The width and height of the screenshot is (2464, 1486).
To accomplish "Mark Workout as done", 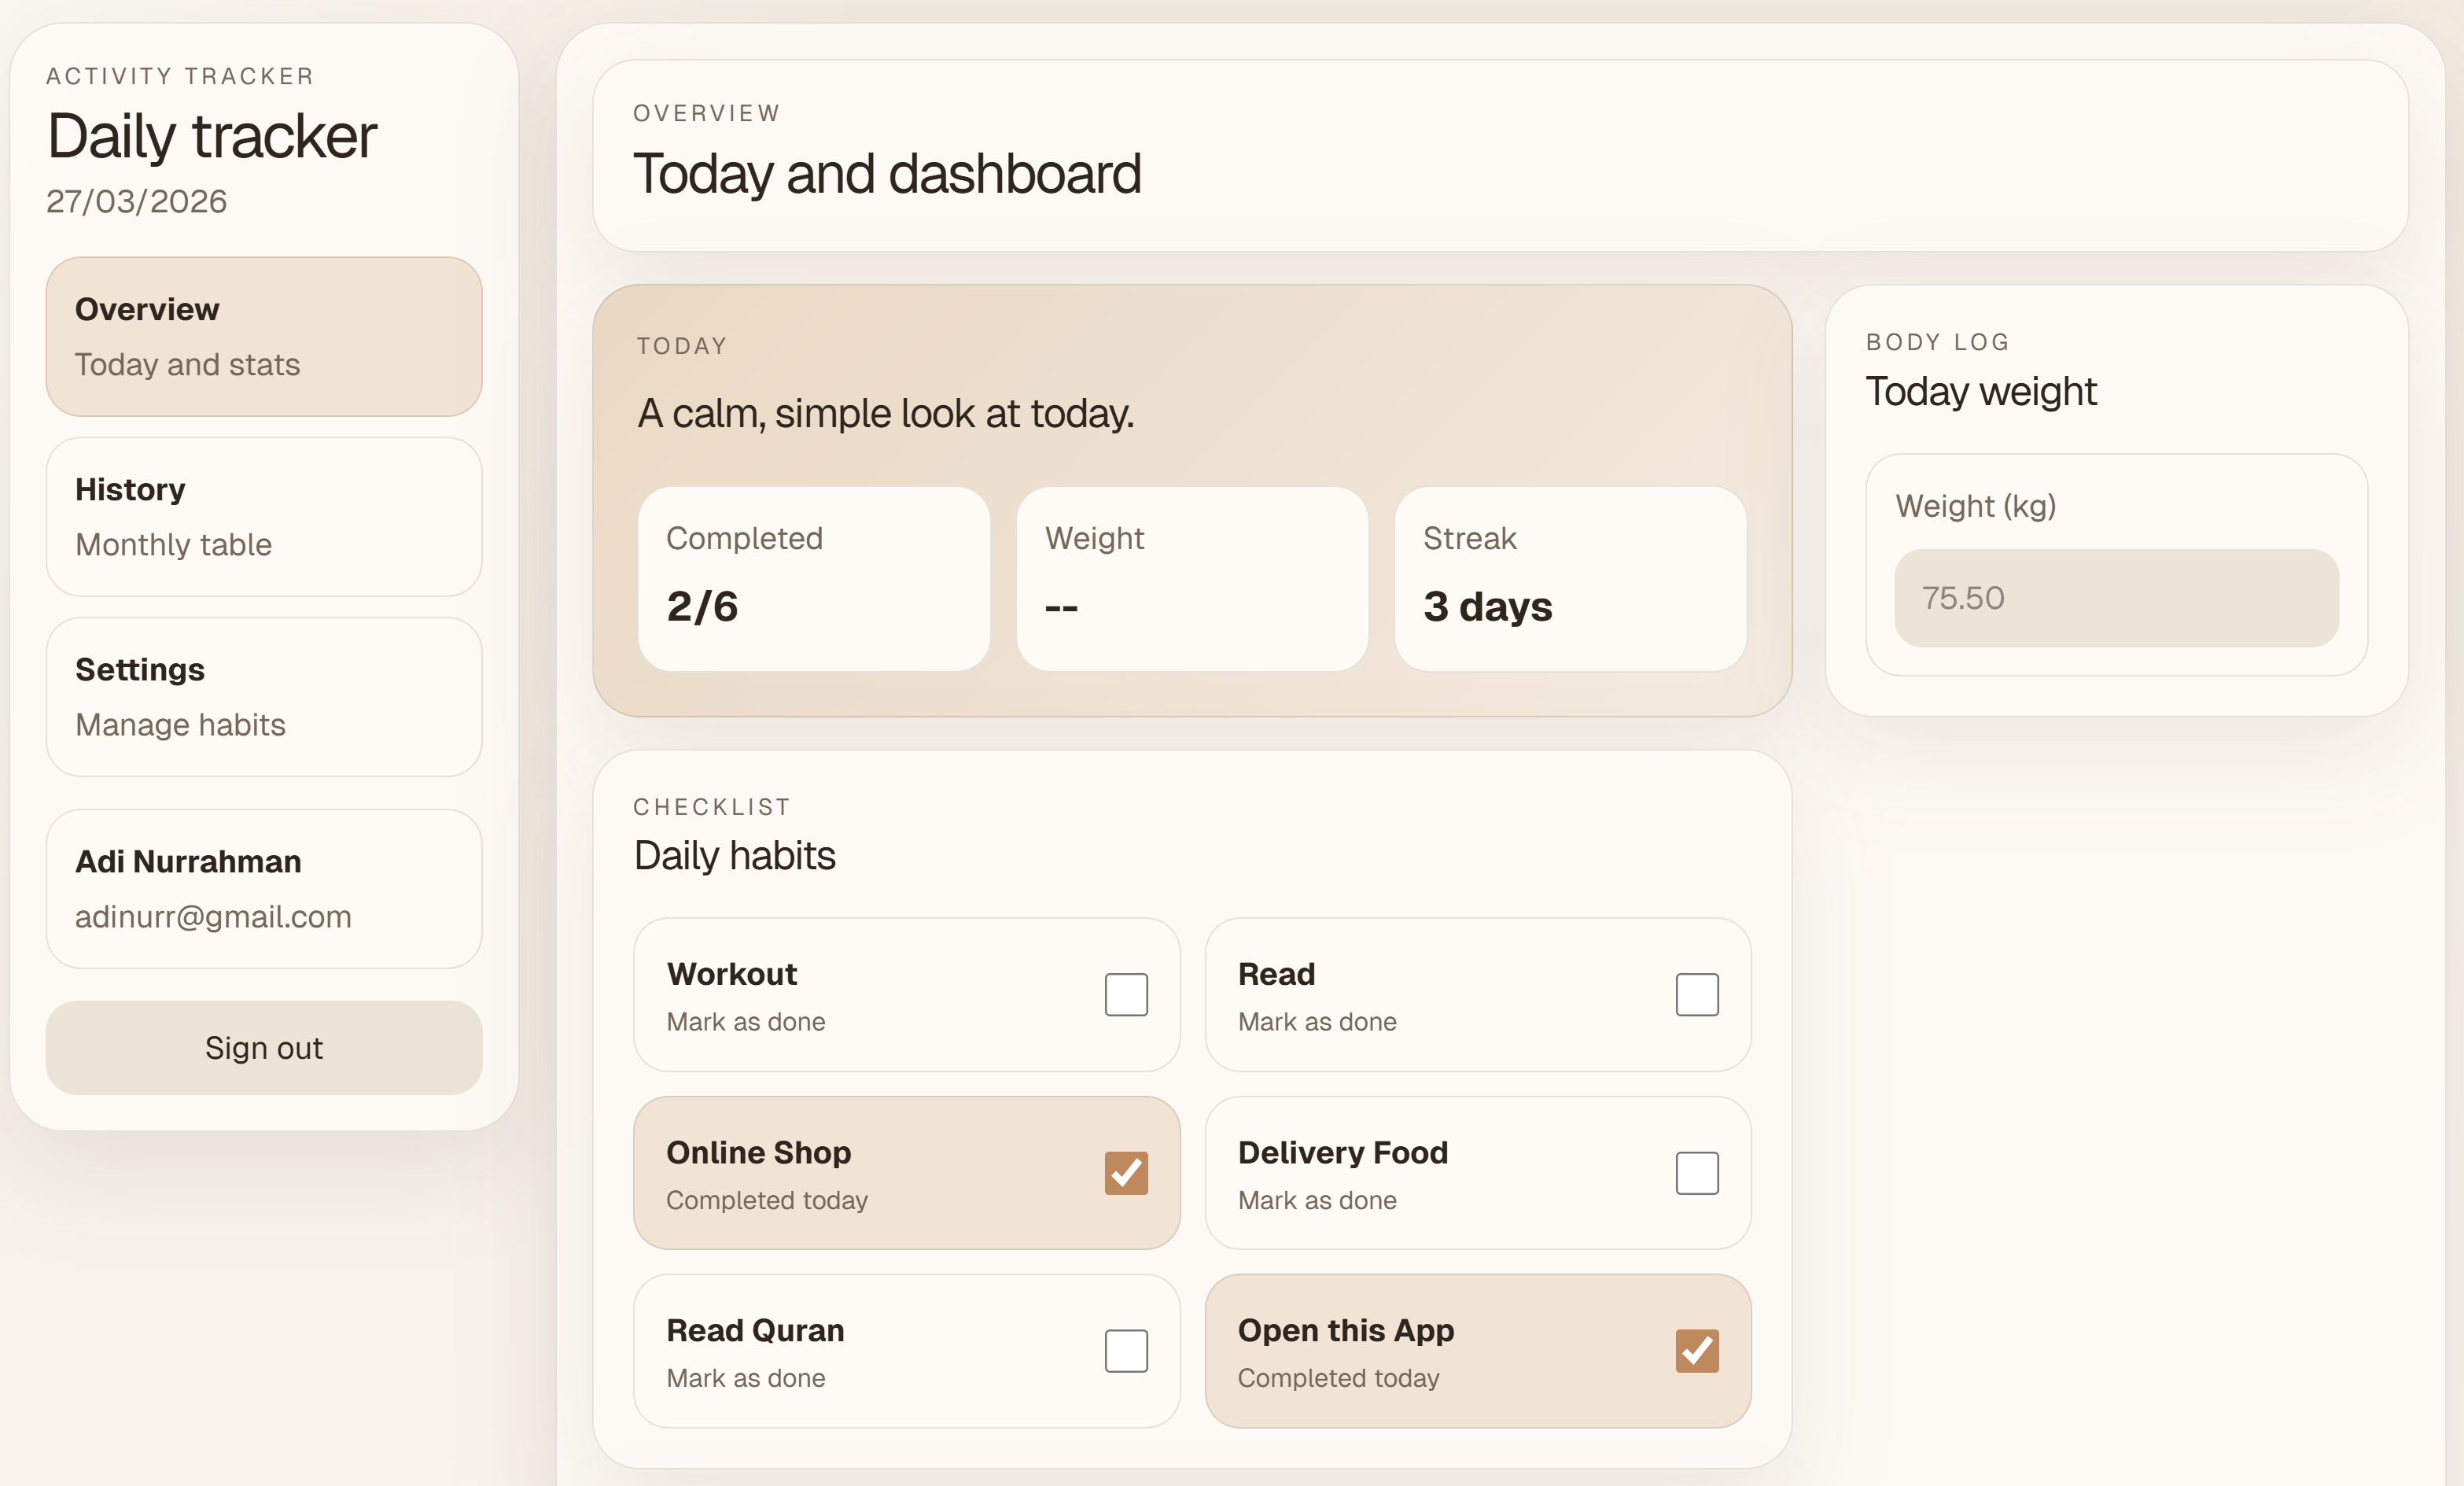I will click(x=1126, y=994).
